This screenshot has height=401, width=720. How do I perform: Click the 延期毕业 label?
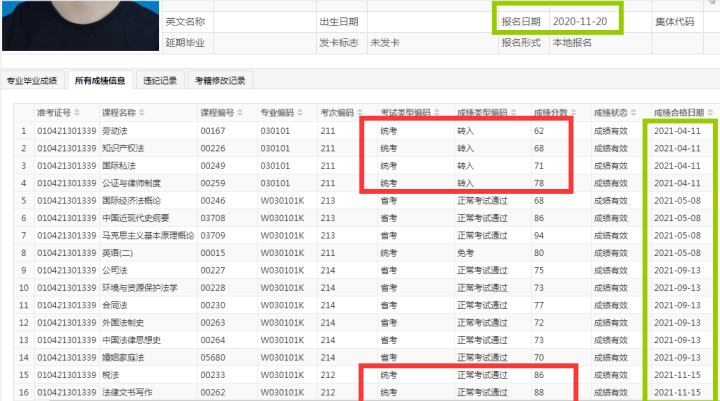coord(185,43)
